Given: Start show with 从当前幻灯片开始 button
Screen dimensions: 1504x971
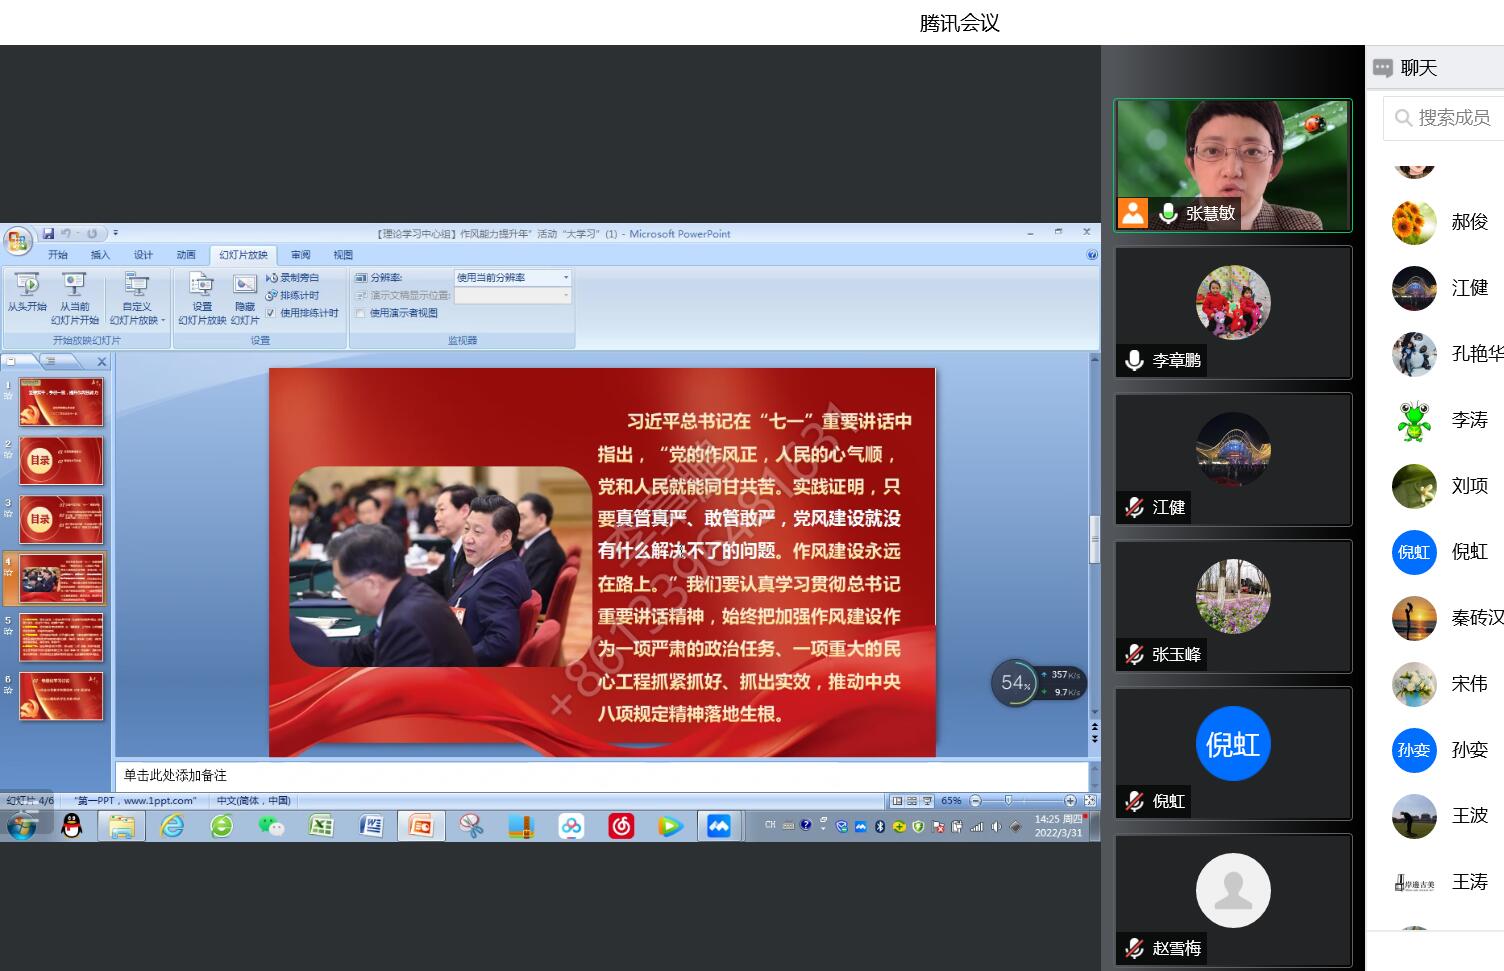Looking at the screenshot, I should point(76,298).
